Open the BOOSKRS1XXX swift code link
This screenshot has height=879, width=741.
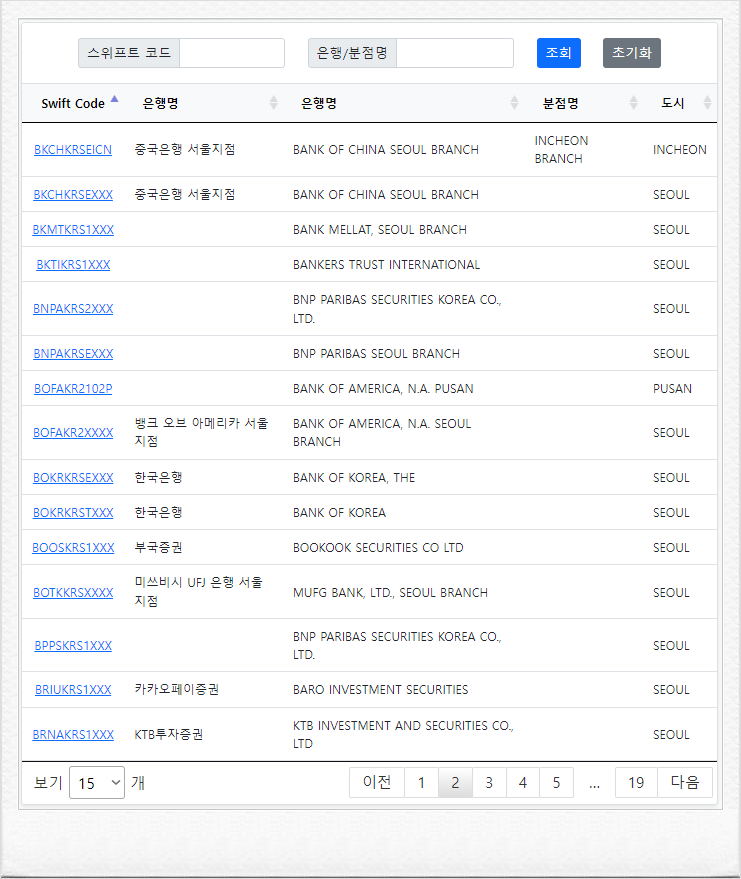73,548
